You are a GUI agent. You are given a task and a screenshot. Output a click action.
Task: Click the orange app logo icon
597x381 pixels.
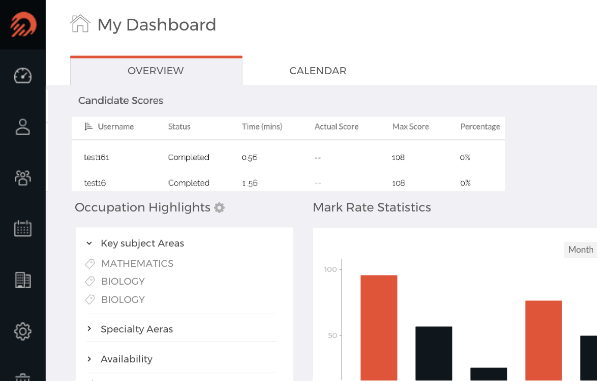(23, 25)
